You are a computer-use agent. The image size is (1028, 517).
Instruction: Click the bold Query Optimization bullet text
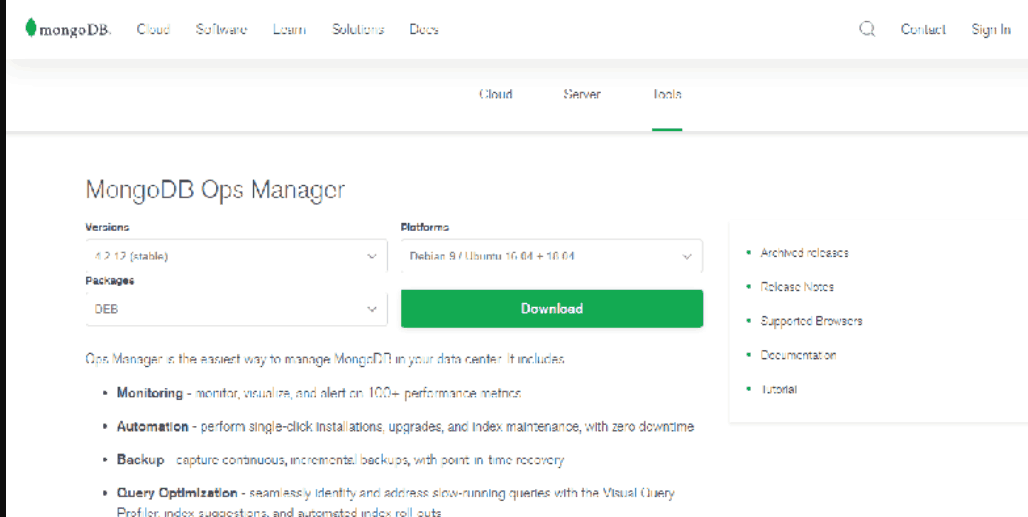click(x=177, y=493)
